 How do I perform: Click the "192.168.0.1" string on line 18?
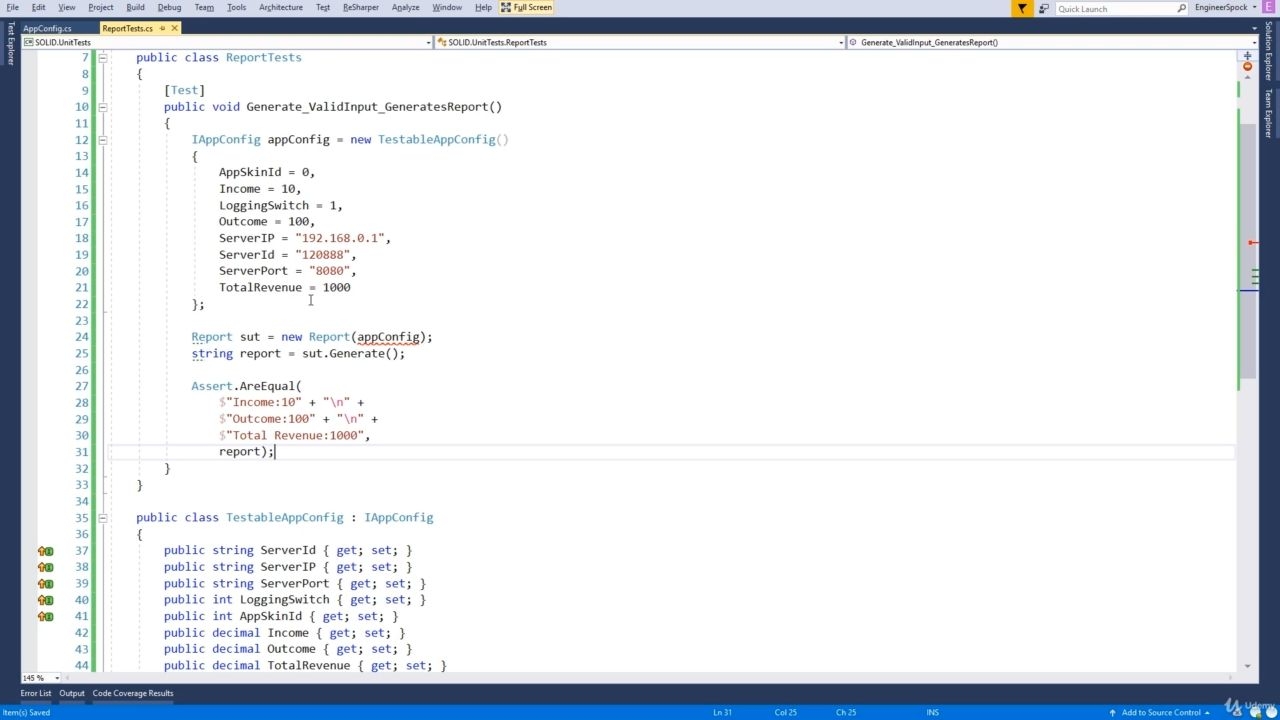(x=340, y=238)
